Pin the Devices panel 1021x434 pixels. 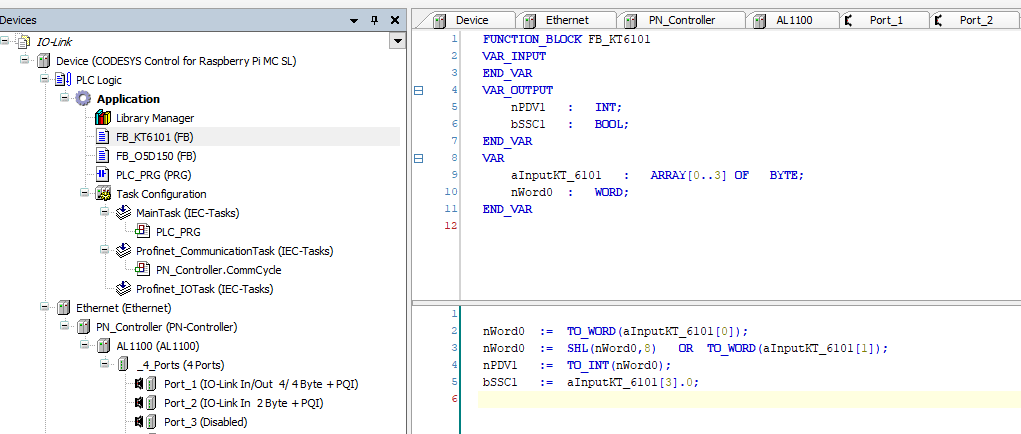tap(374, 21)
